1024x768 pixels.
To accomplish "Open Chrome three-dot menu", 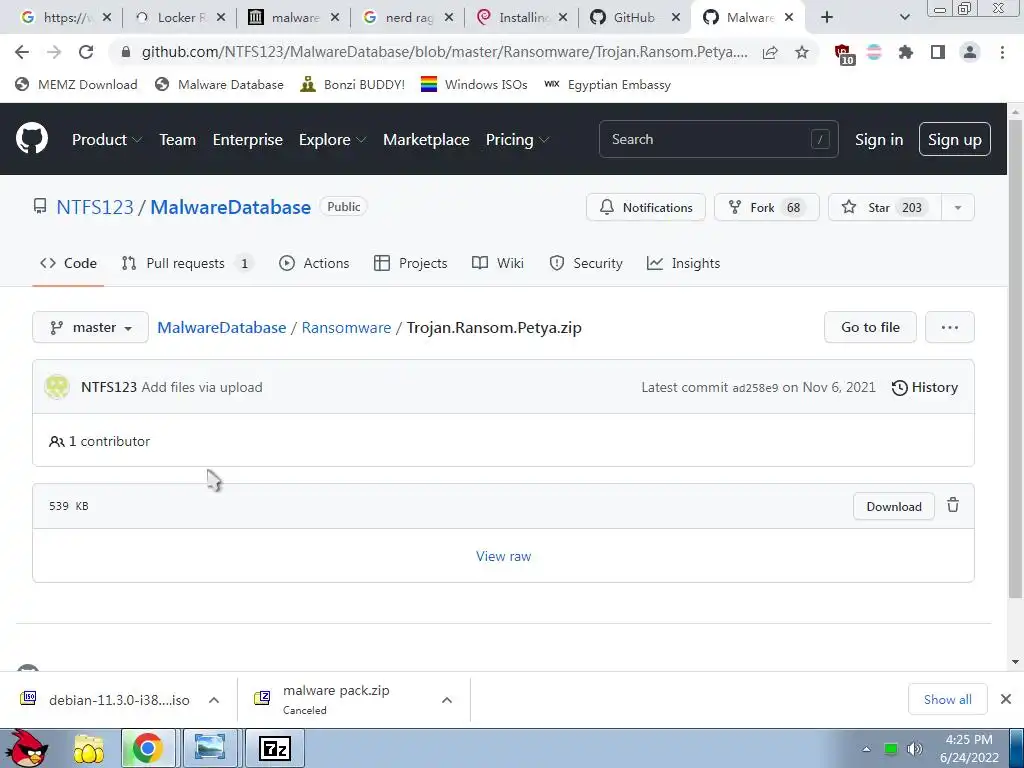I will [x=1002, y=52].
